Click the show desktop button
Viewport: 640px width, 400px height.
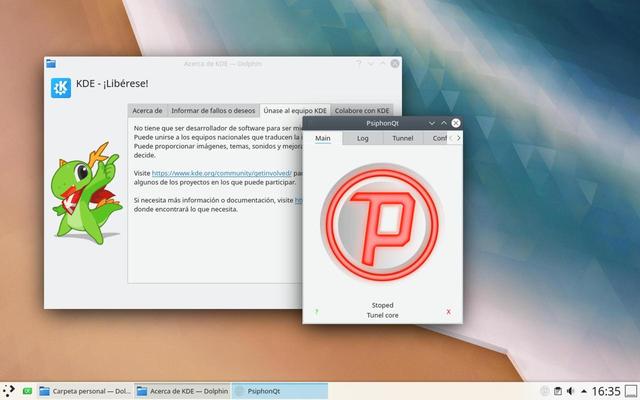tap(631, 391)
